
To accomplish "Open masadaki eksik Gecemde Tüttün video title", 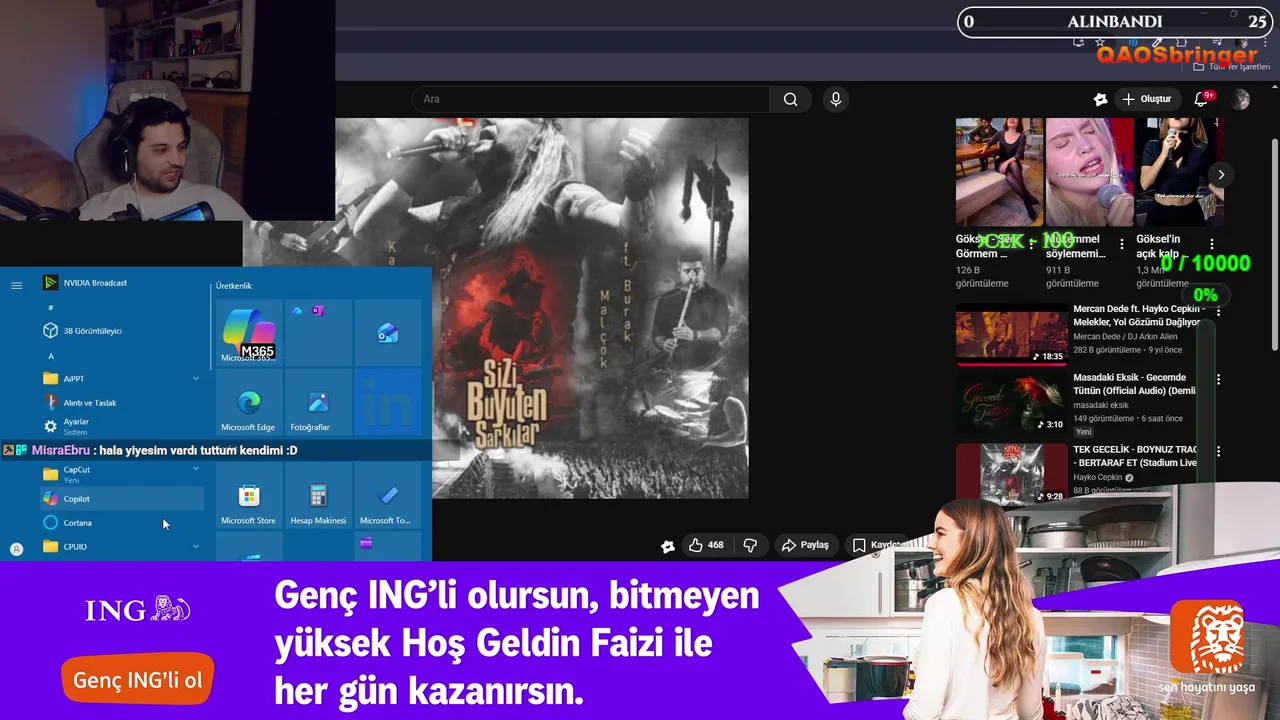I will pos(1135,384).
